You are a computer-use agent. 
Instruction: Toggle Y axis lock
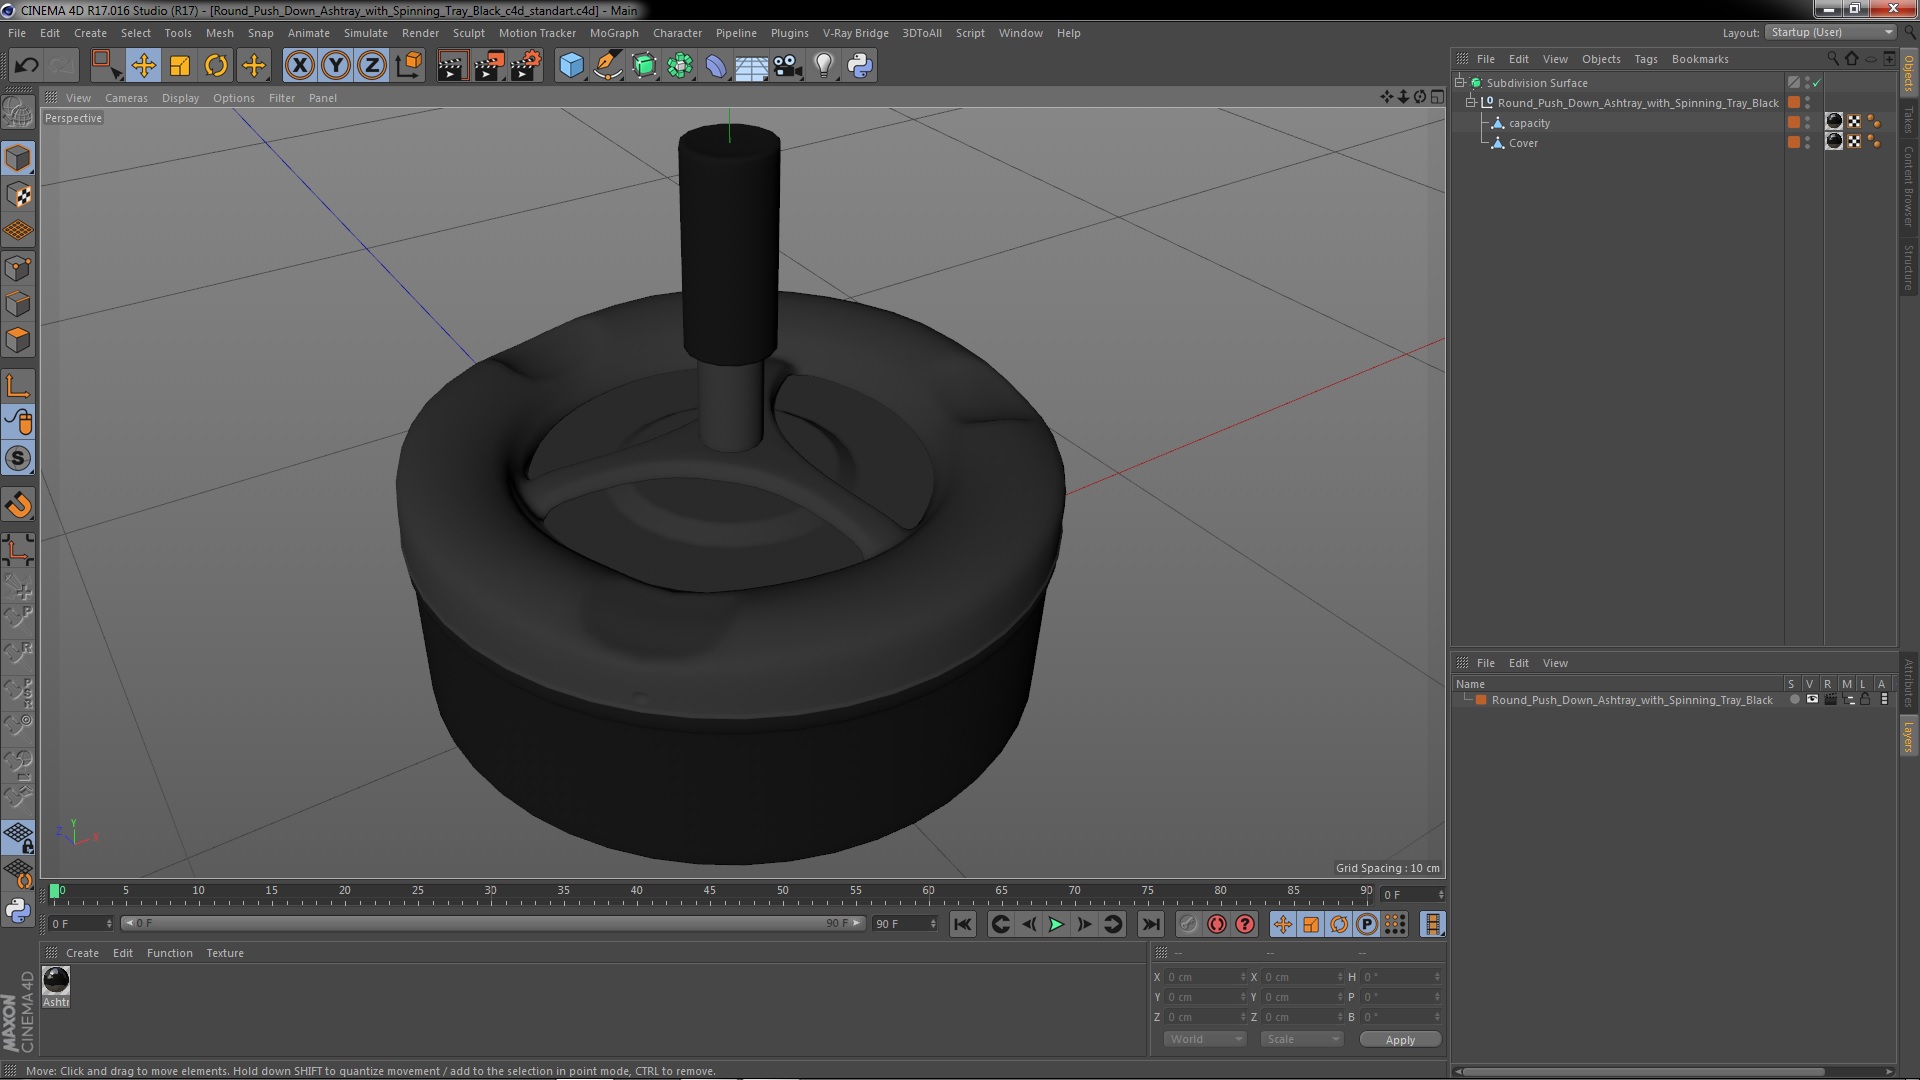click(x=336, y=66)
